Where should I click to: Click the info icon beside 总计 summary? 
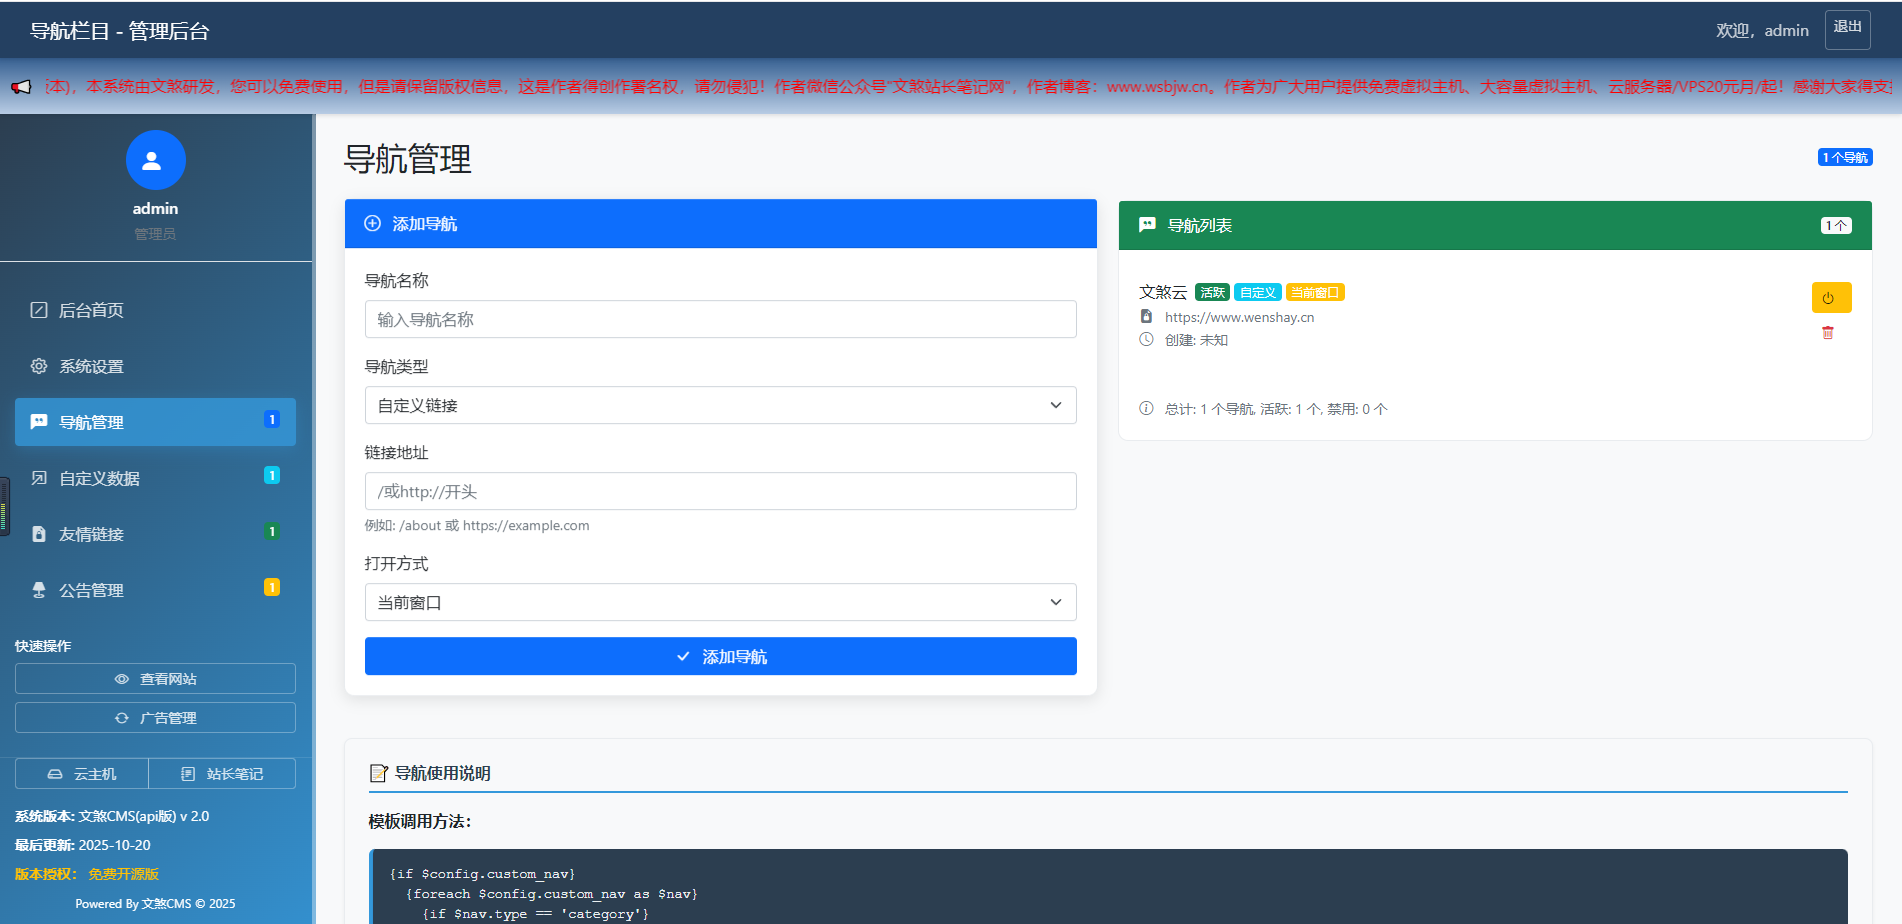1146,408
